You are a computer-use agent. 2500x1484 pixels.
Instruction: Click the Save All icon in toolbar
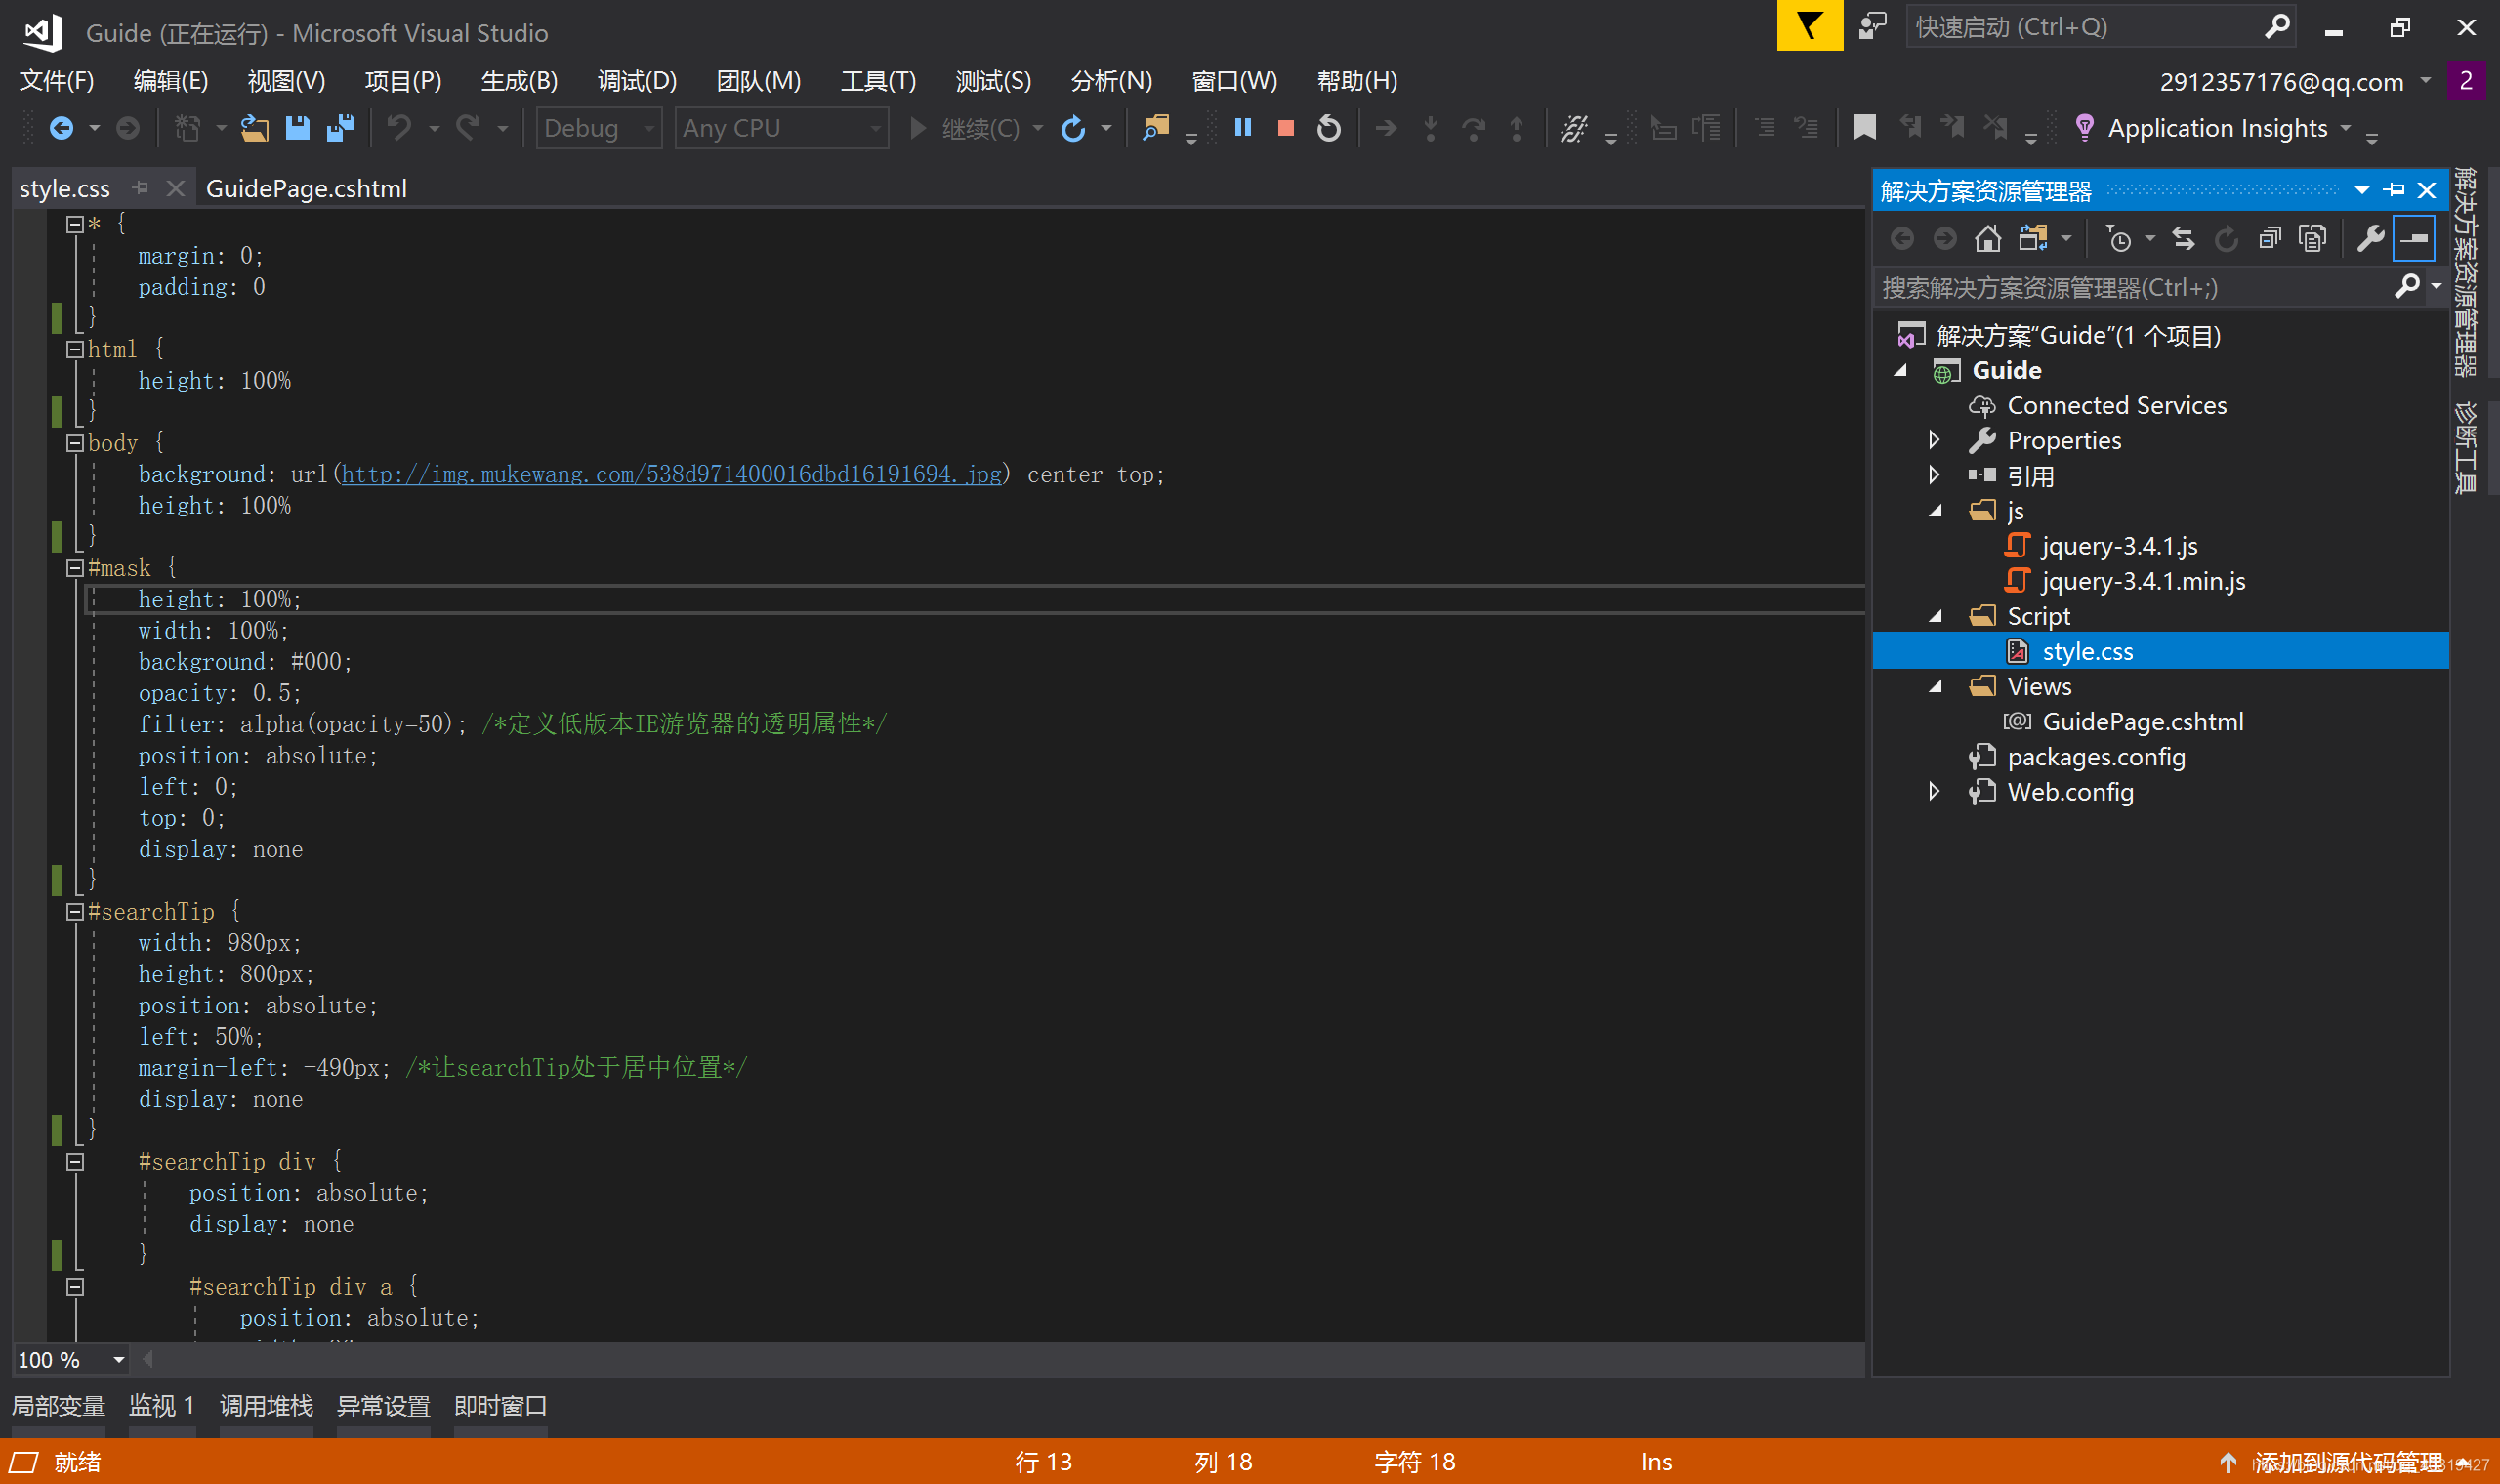pyautogui.click(x=341, y=128)
